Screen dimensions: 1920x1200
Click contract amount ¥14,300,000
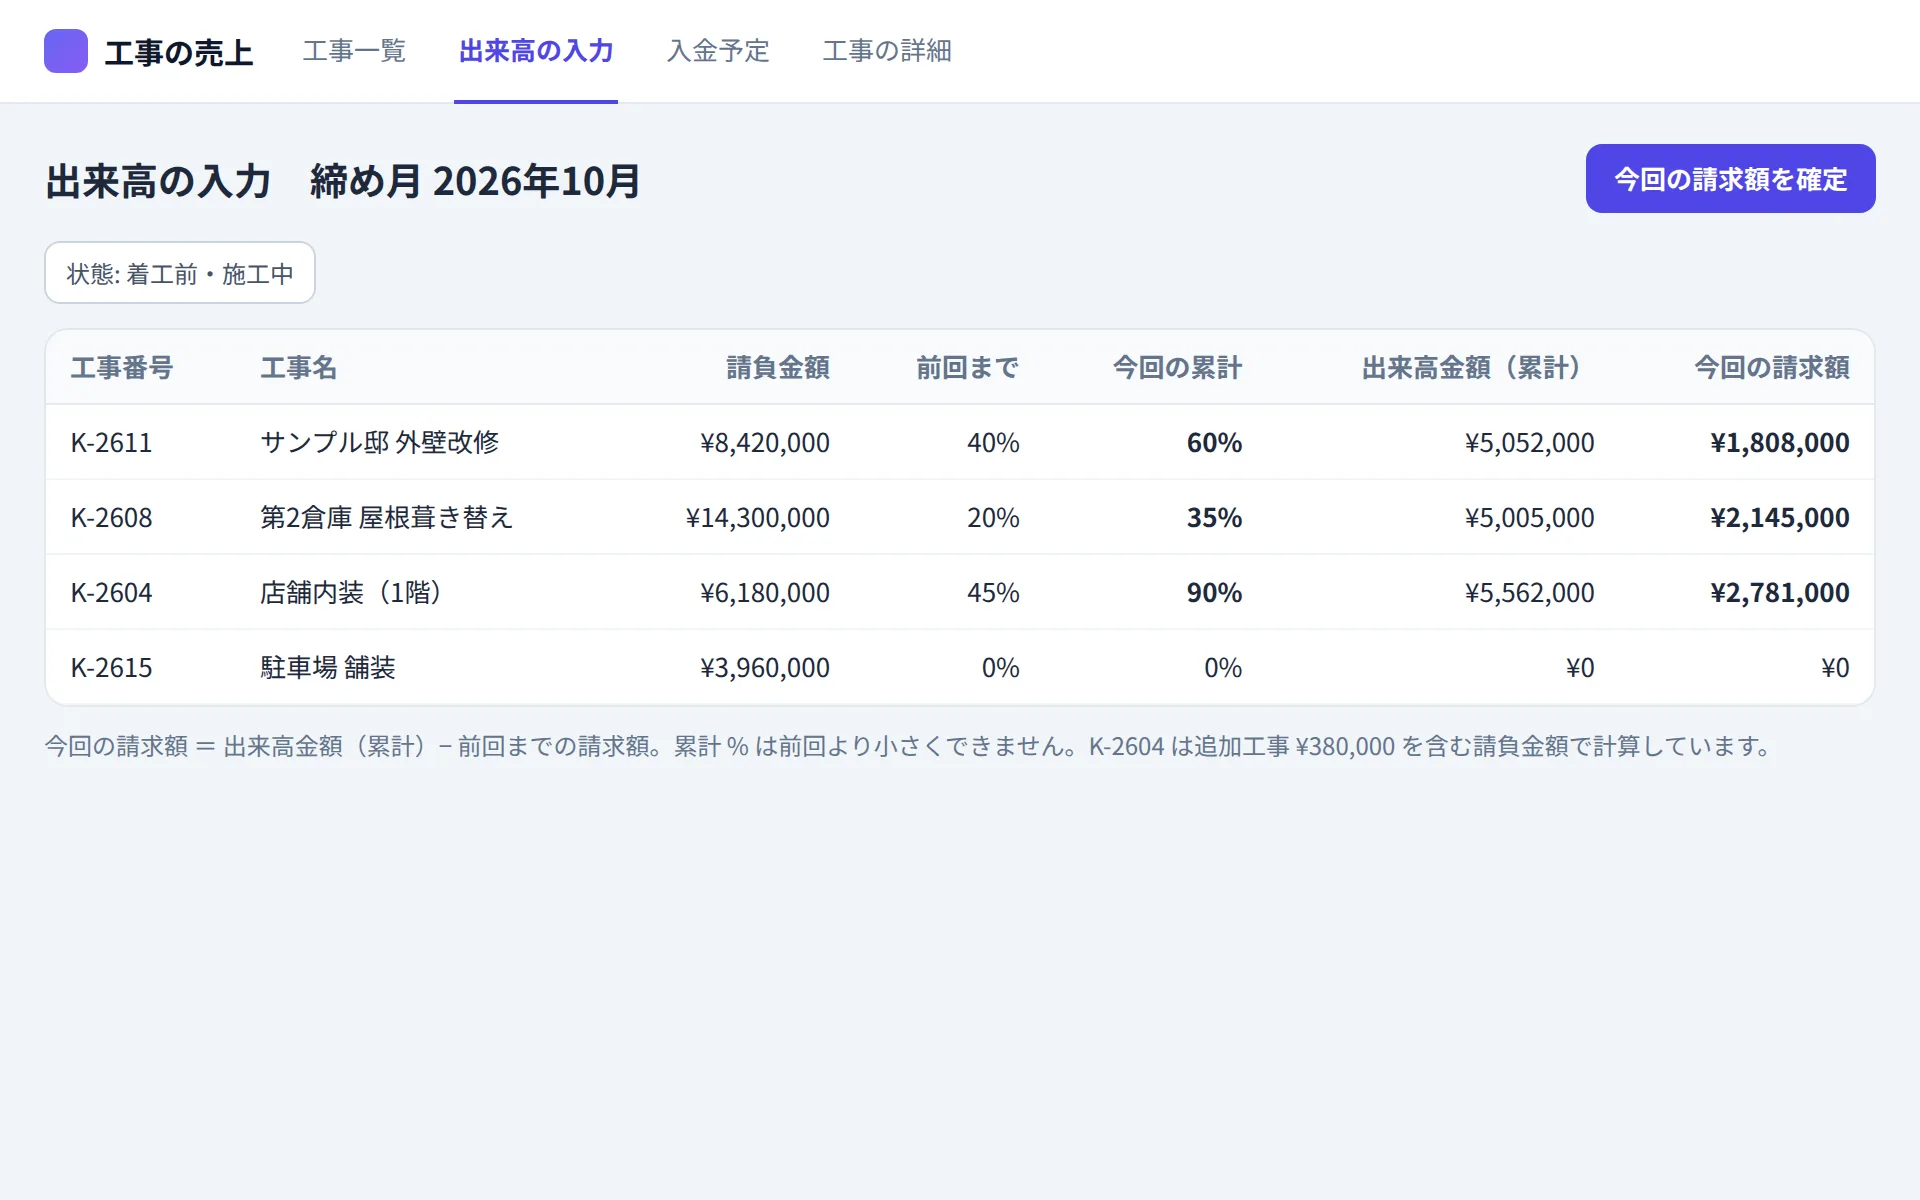tap(758, 518)
